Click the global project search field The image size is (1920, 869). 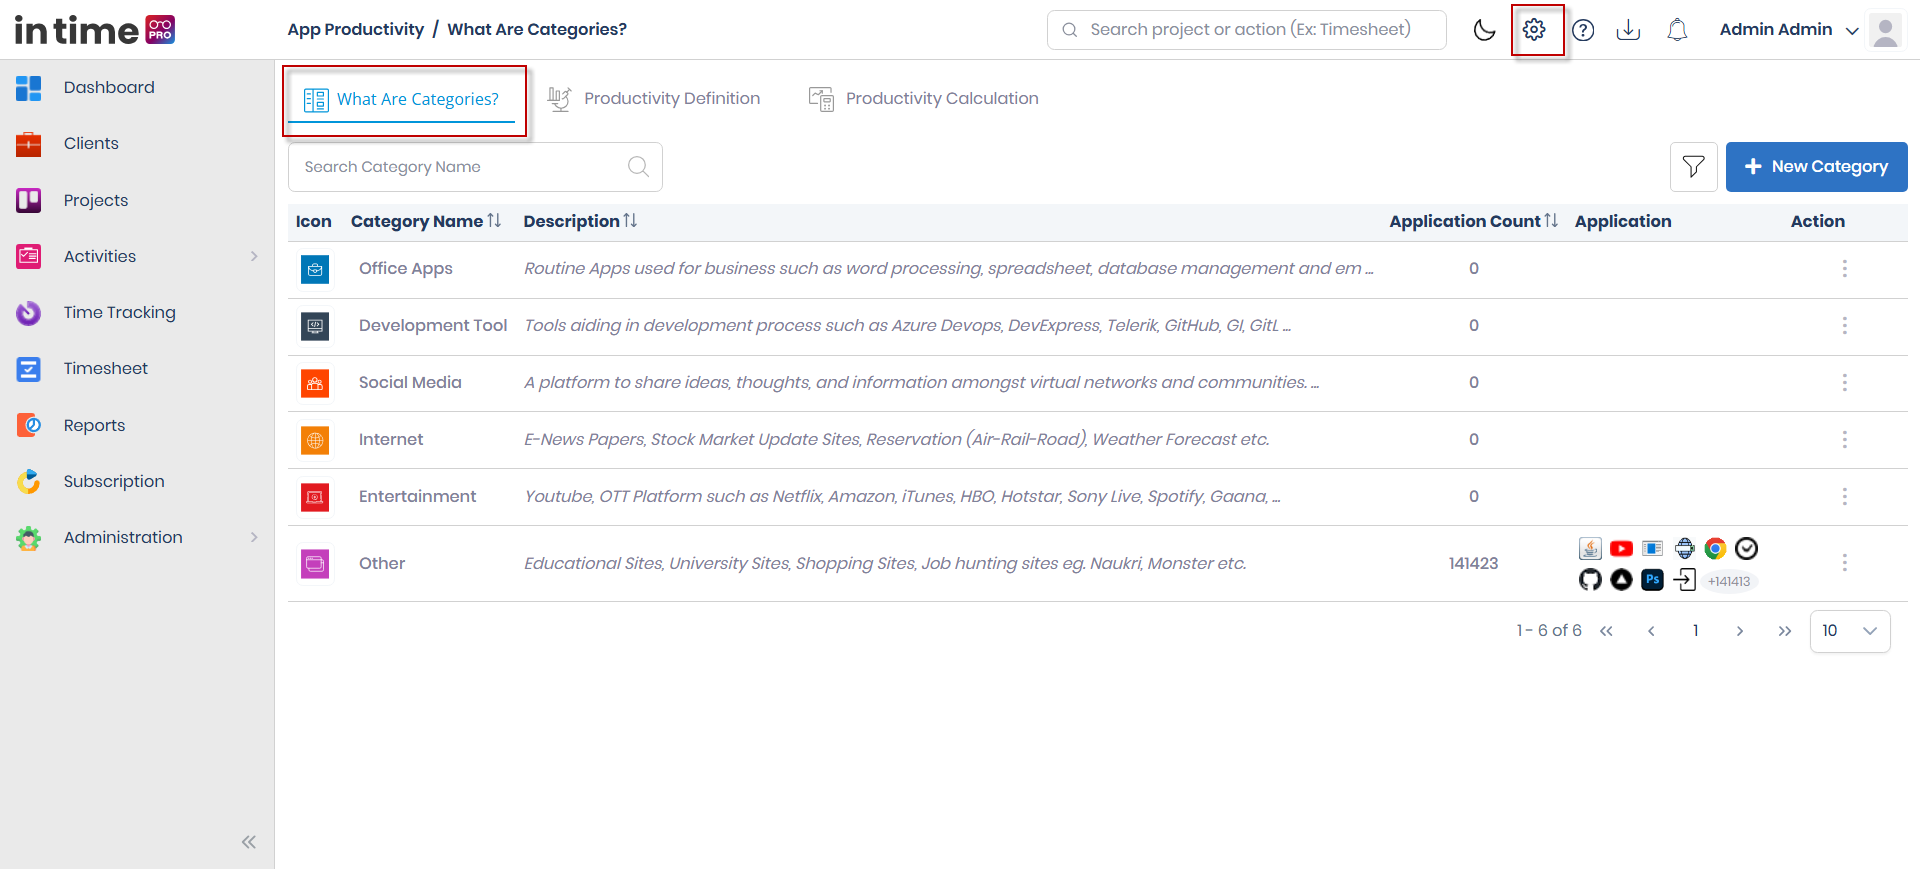point(1246,30)
